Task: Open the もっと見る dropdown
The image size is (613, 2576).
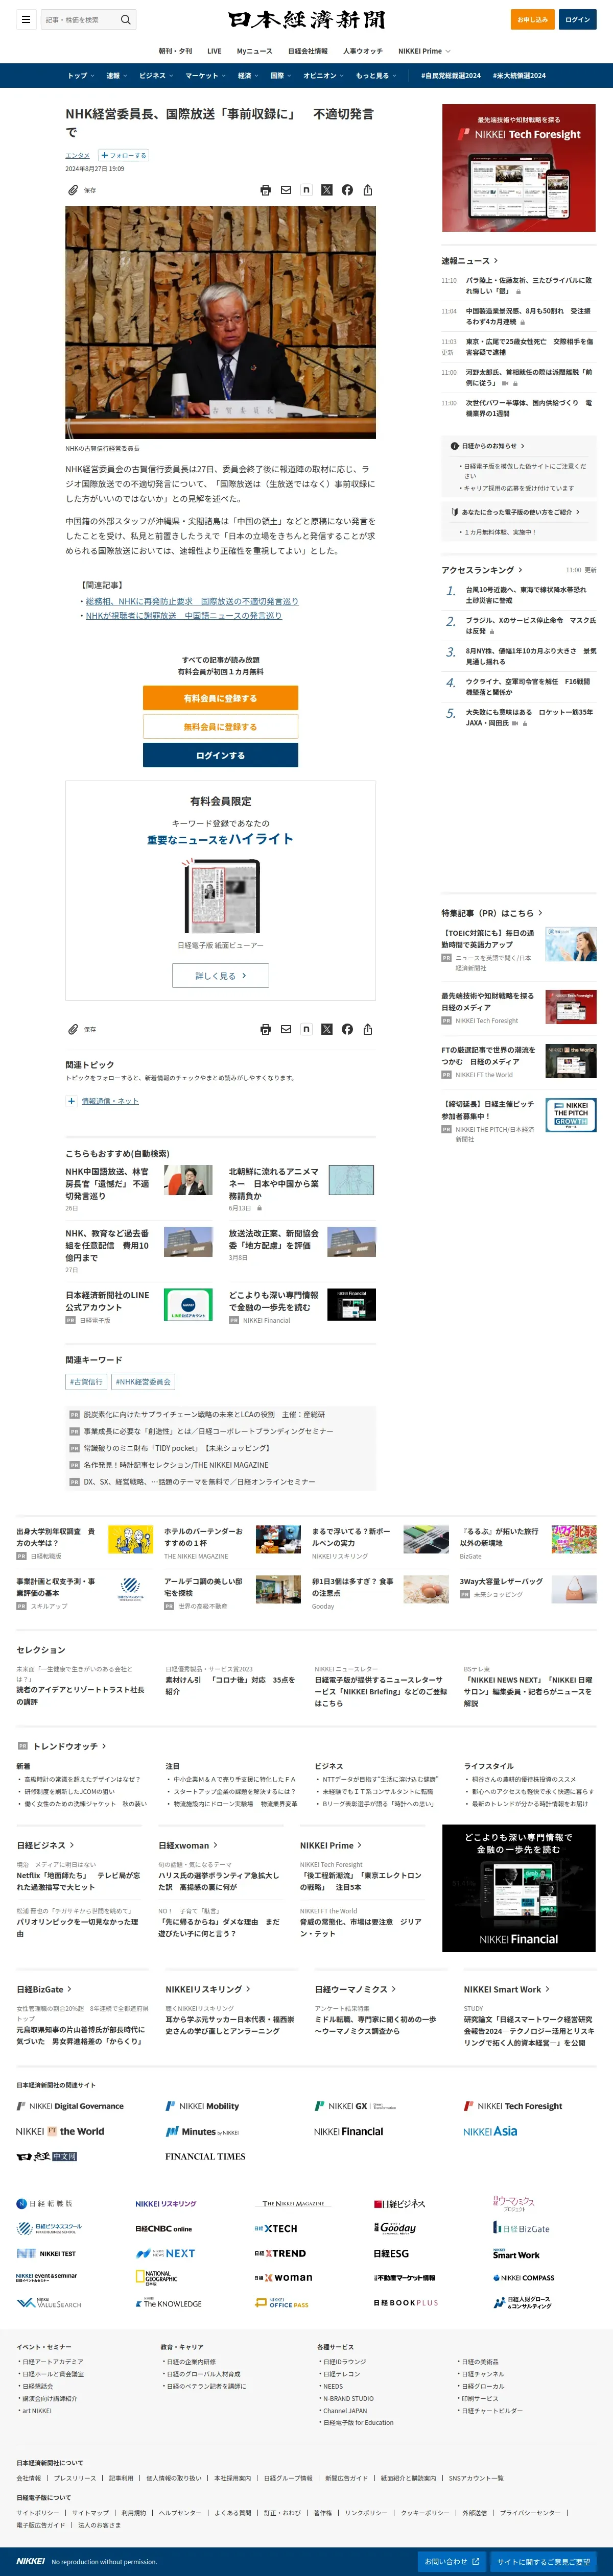Action: (x=376, y=75)
